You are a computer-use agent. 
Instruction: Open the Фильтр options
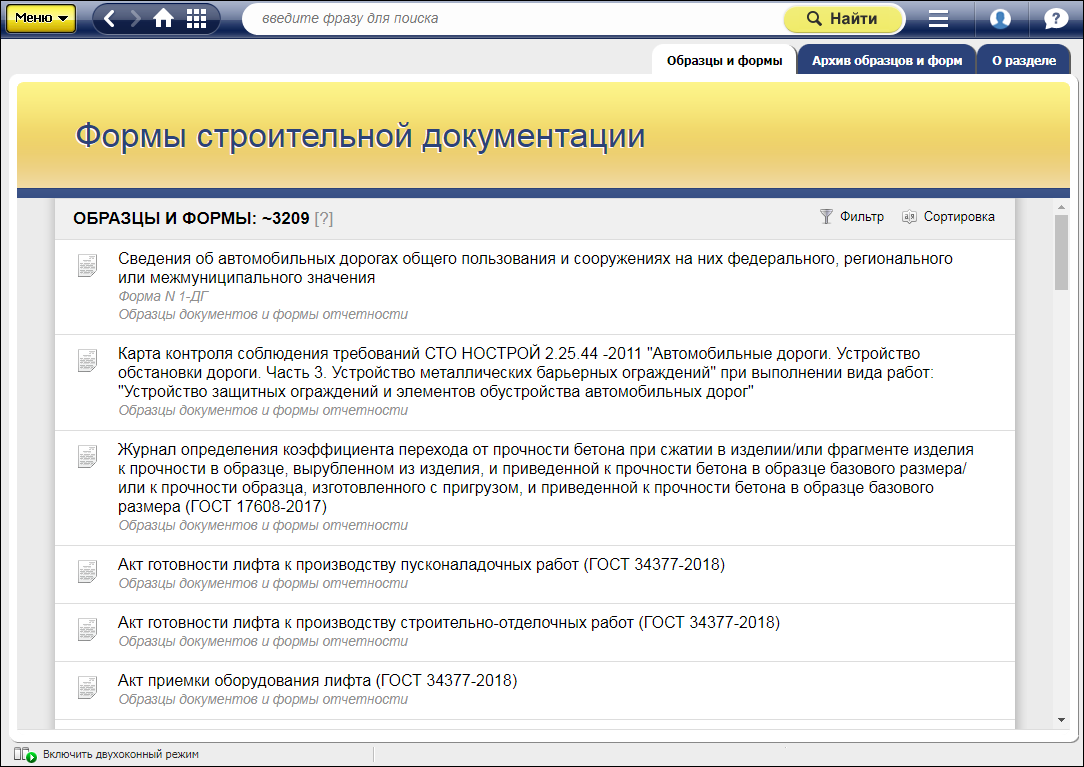pos(852,216)
